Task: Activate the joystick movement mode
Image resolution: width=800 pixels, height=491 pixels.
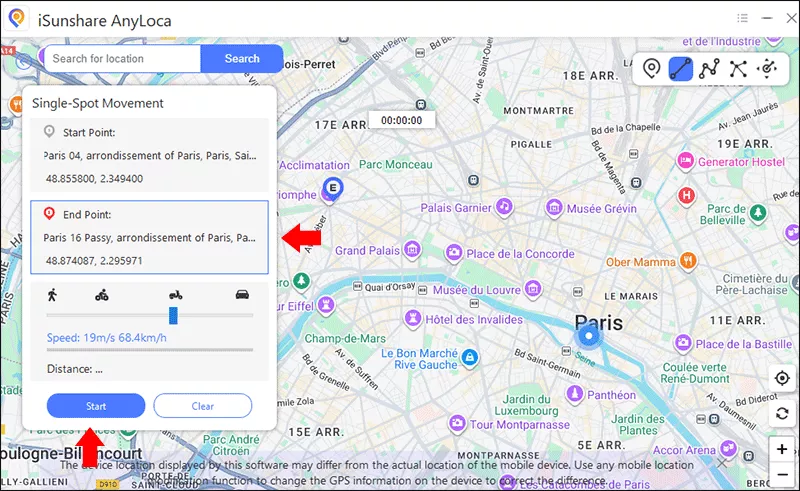Action: coord(767,68)
